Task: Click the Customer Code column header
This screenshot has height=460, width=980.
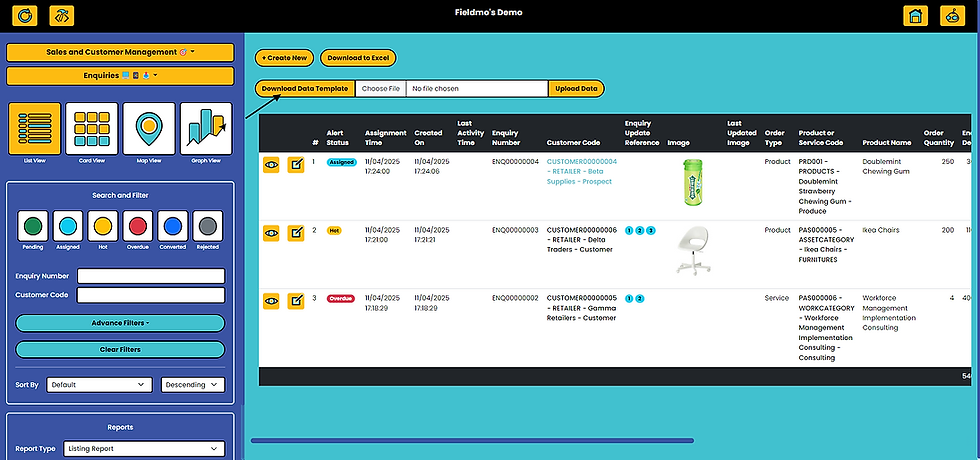Action: [573, 142]
